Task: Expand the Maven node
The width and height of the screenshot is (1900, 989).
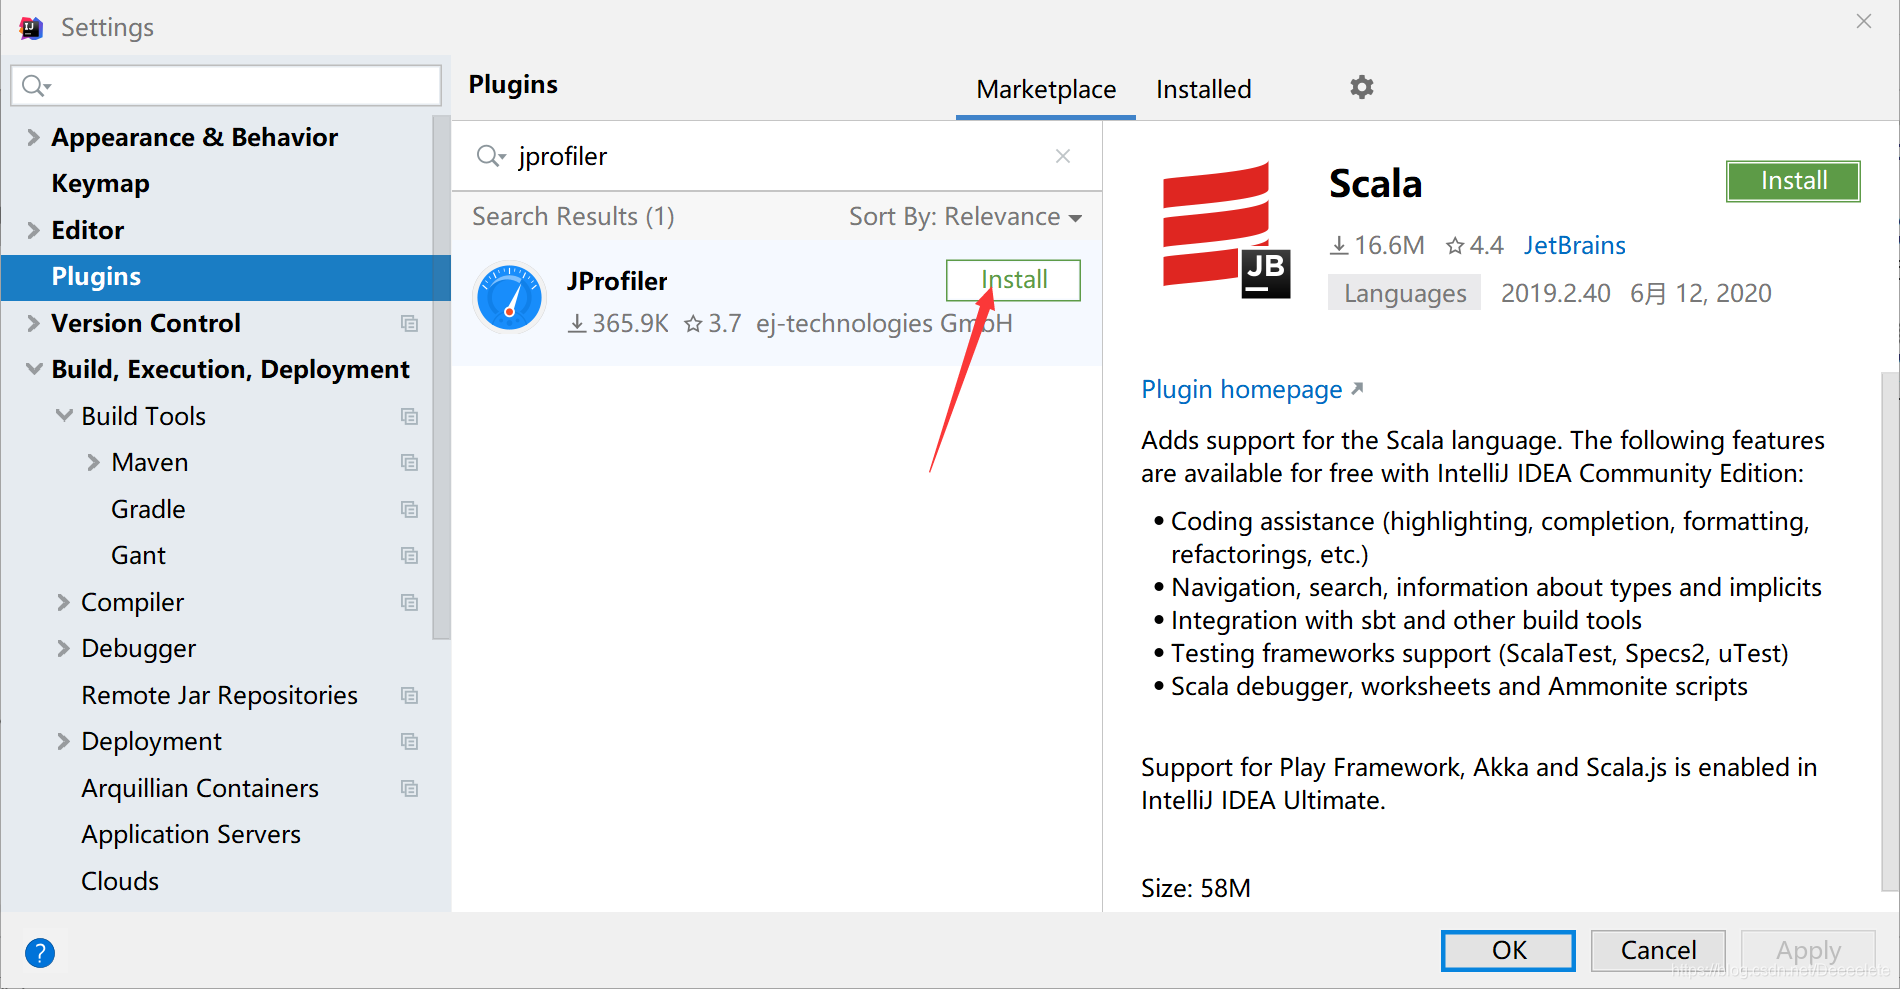Action: point(93,462)
